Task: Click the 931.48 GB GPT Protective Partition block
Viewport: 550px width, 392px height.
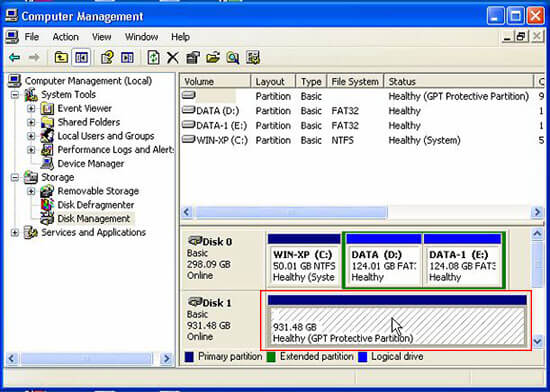Action: point(397,321)
